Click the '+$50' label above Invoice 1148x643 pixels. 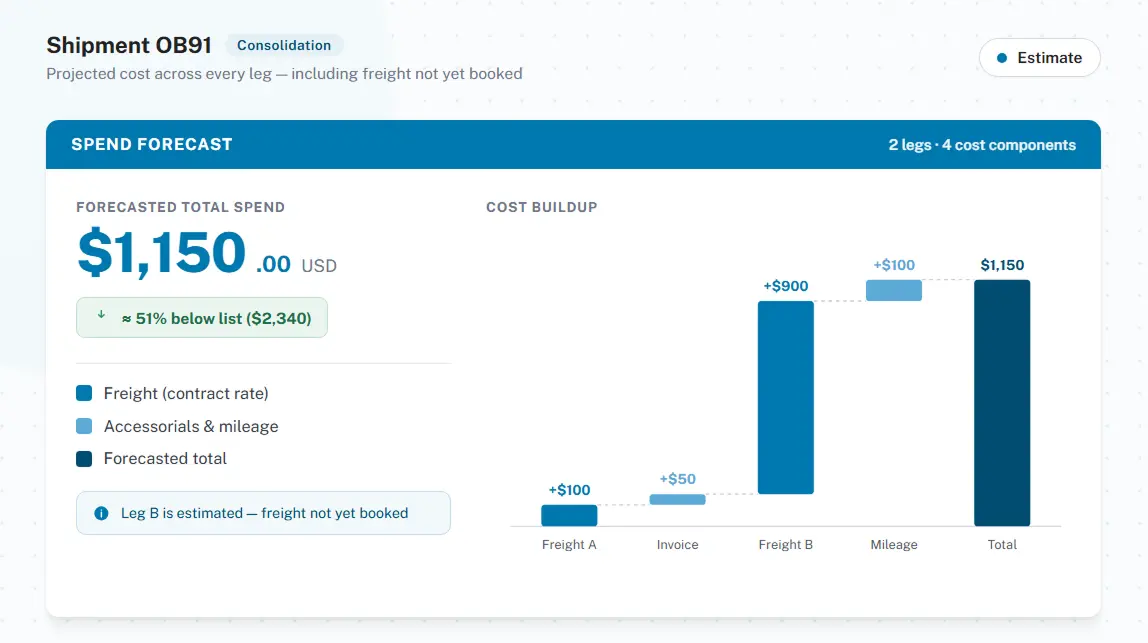pos(677,479)
